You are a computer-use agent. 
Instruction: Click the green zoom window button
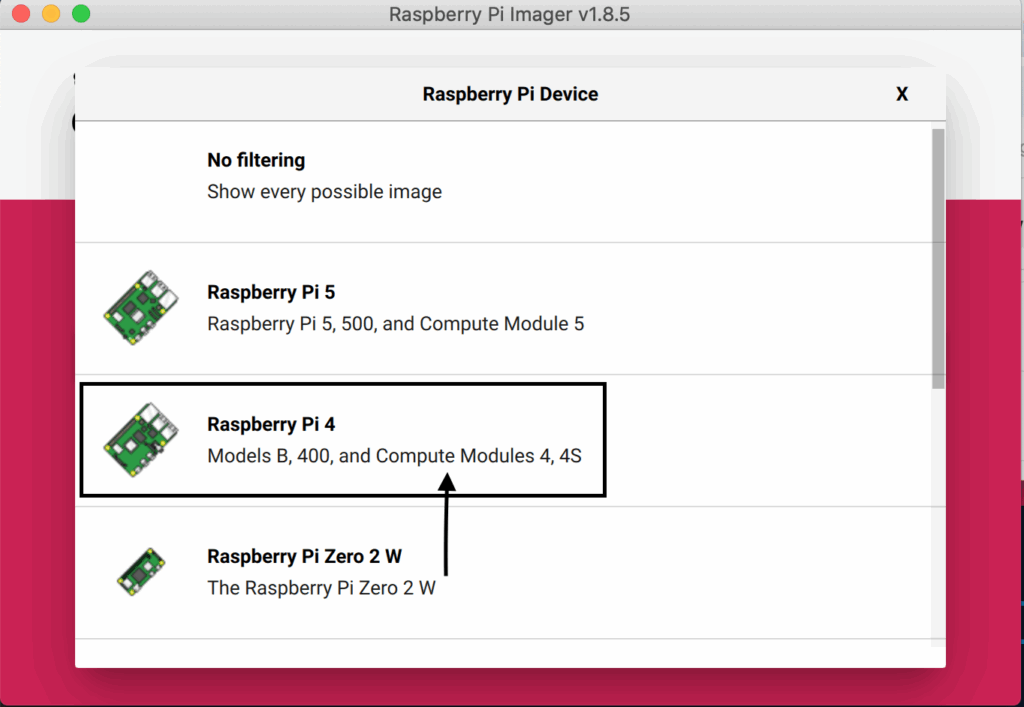point(81,14)
